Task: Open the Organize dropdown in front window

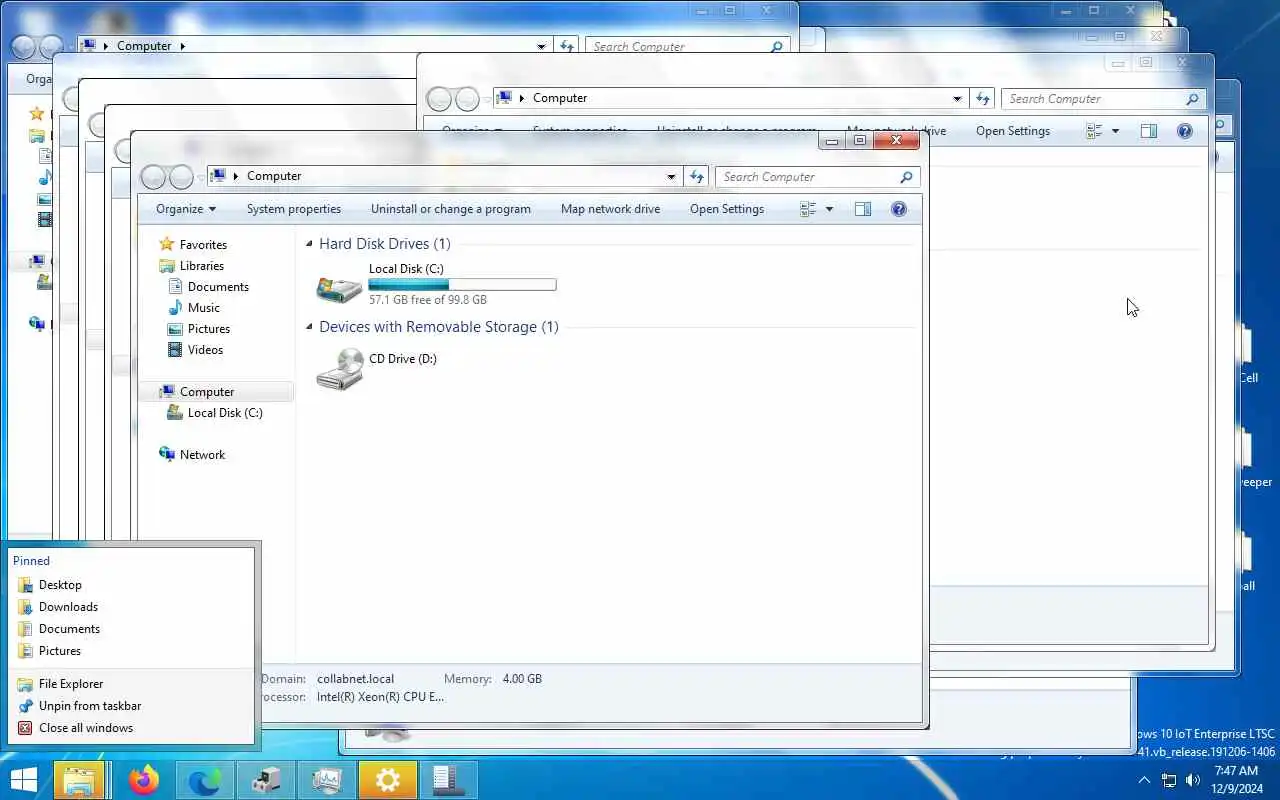Action: click(x=186, y=209)
